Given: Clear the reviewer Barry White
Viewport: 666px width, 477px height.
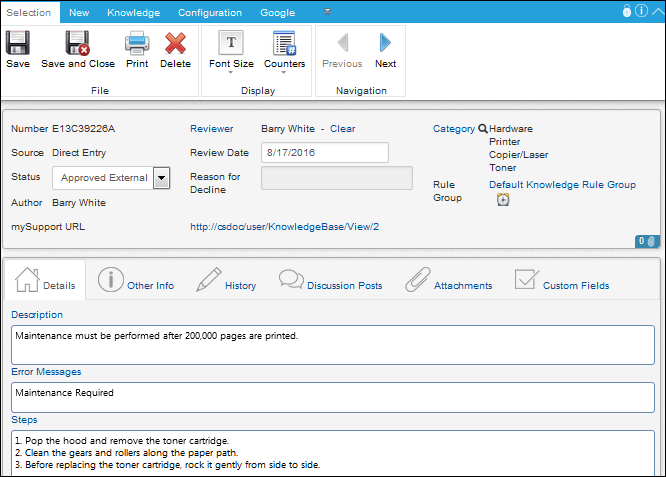Looking at the screenshot, I should click(x=342, y=129).
